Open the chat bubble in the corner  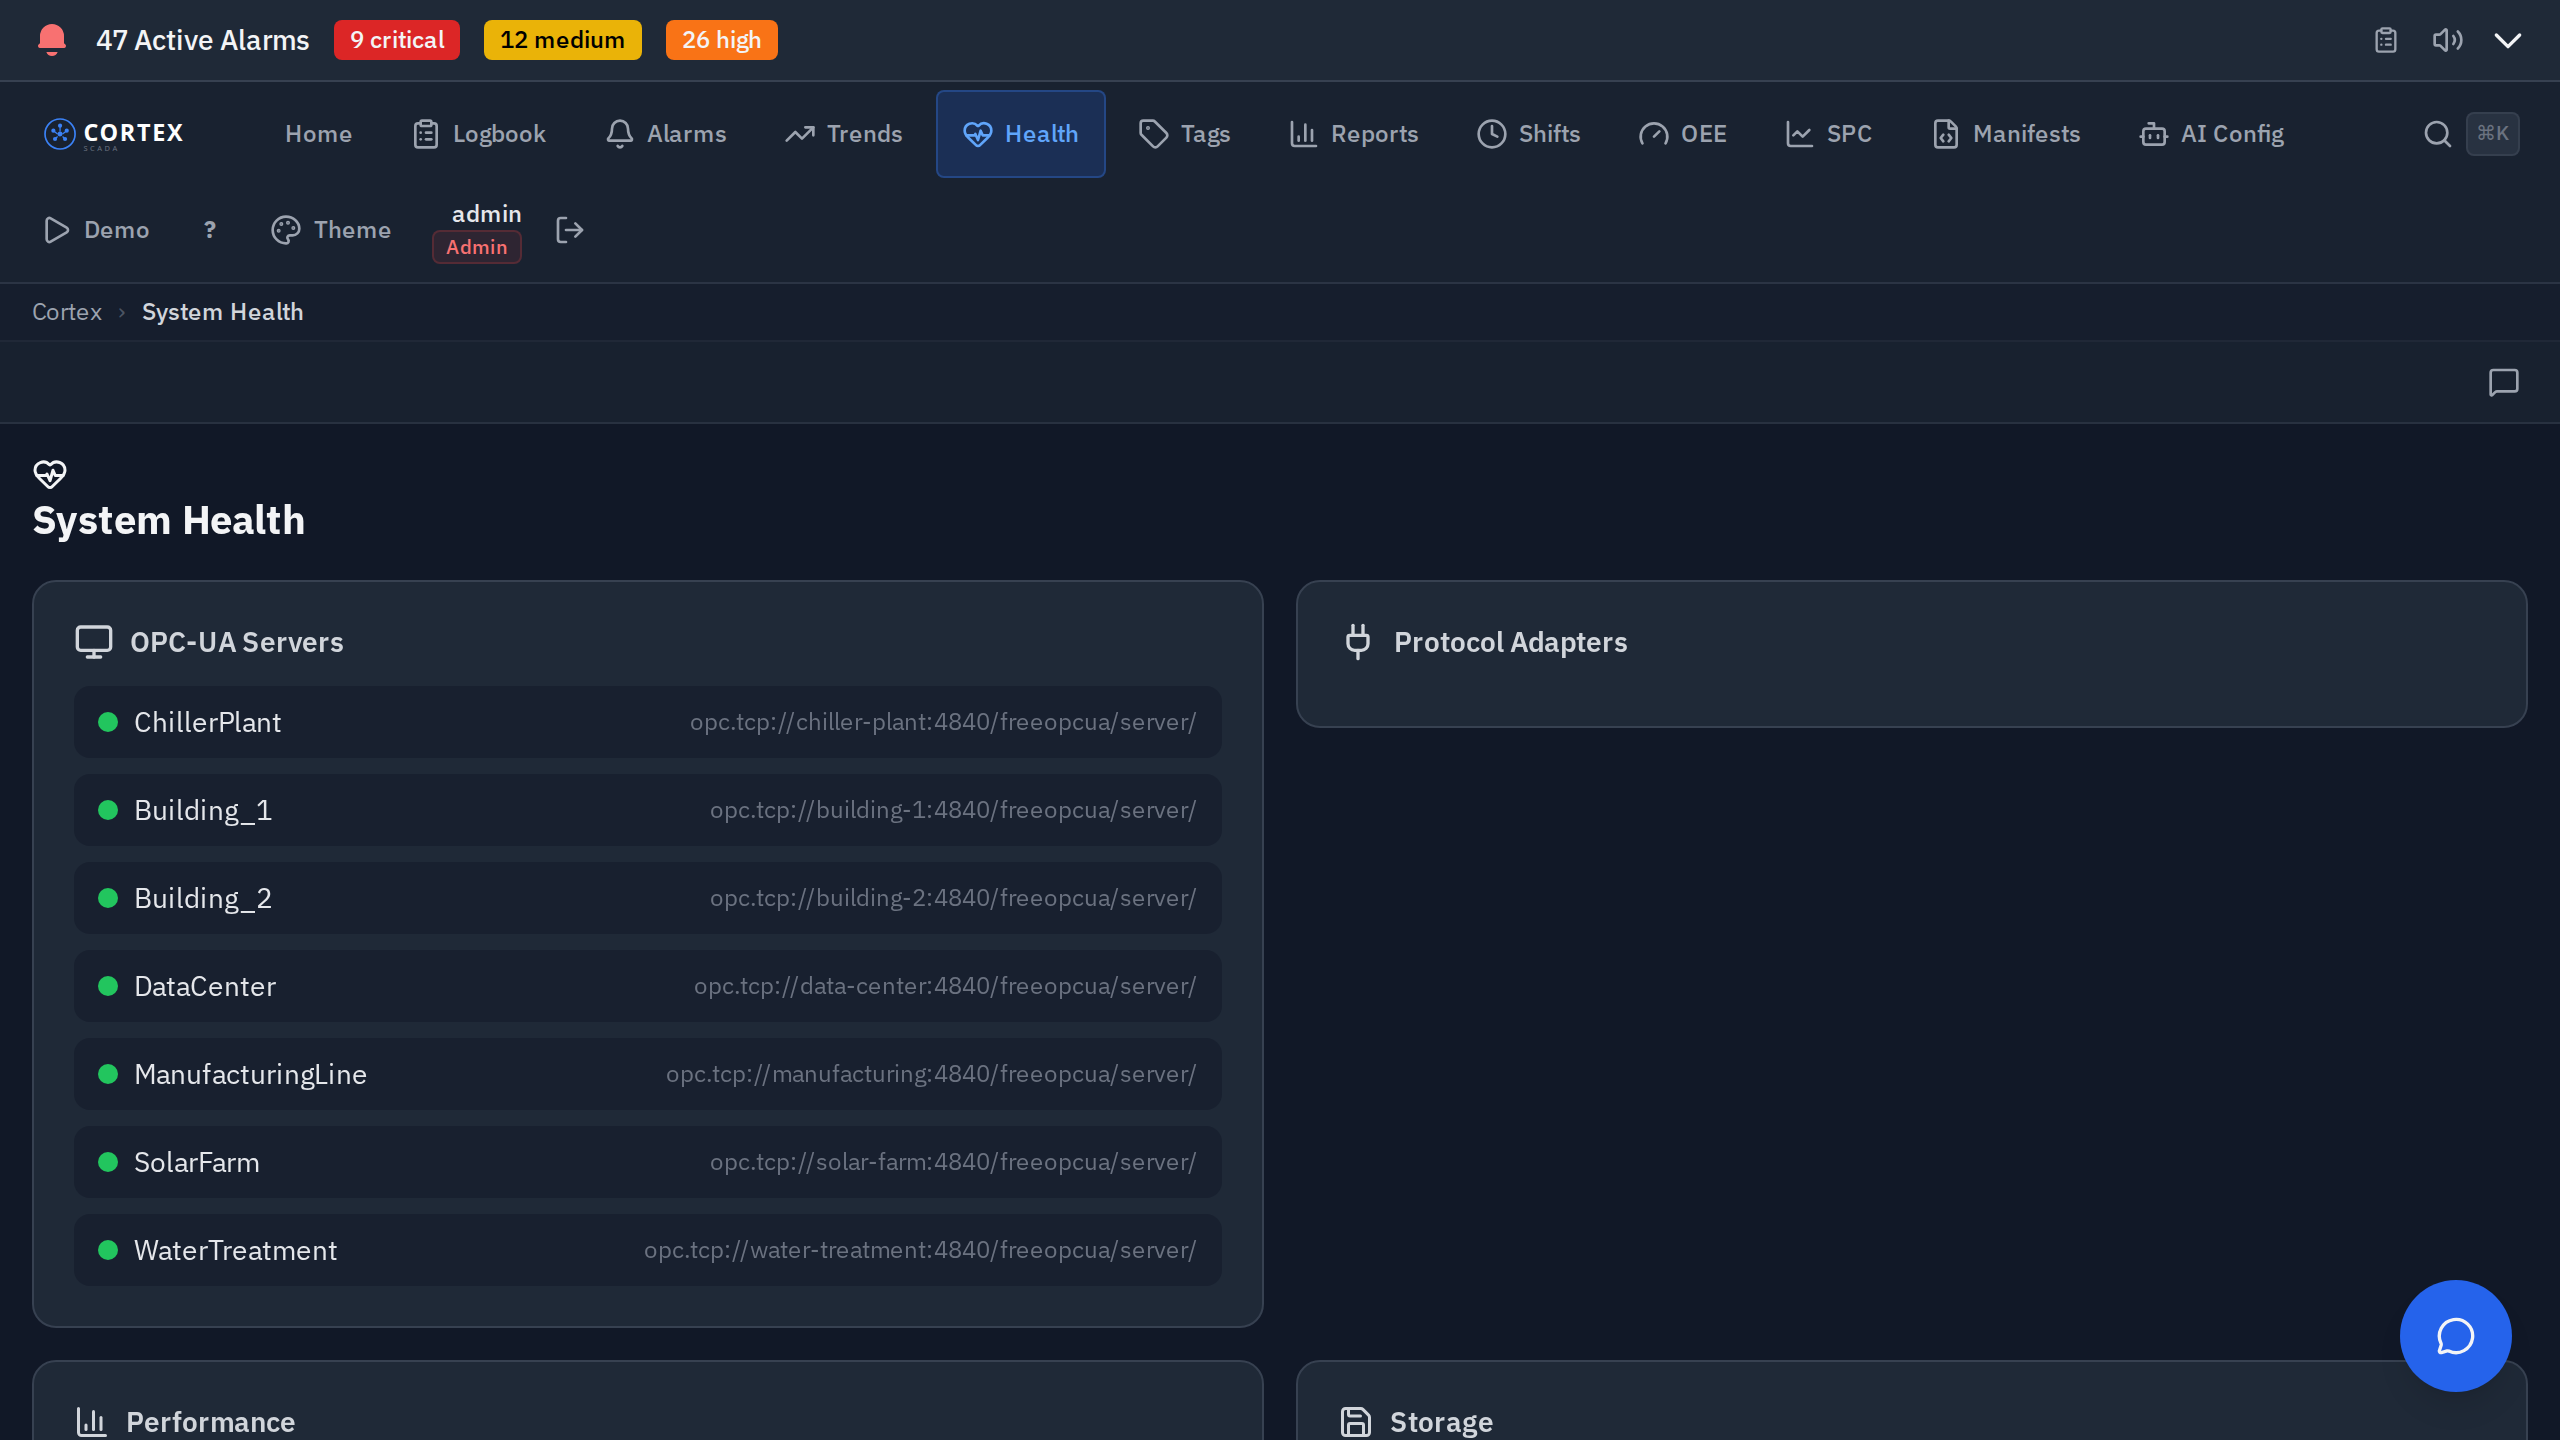[2455, 1336]
